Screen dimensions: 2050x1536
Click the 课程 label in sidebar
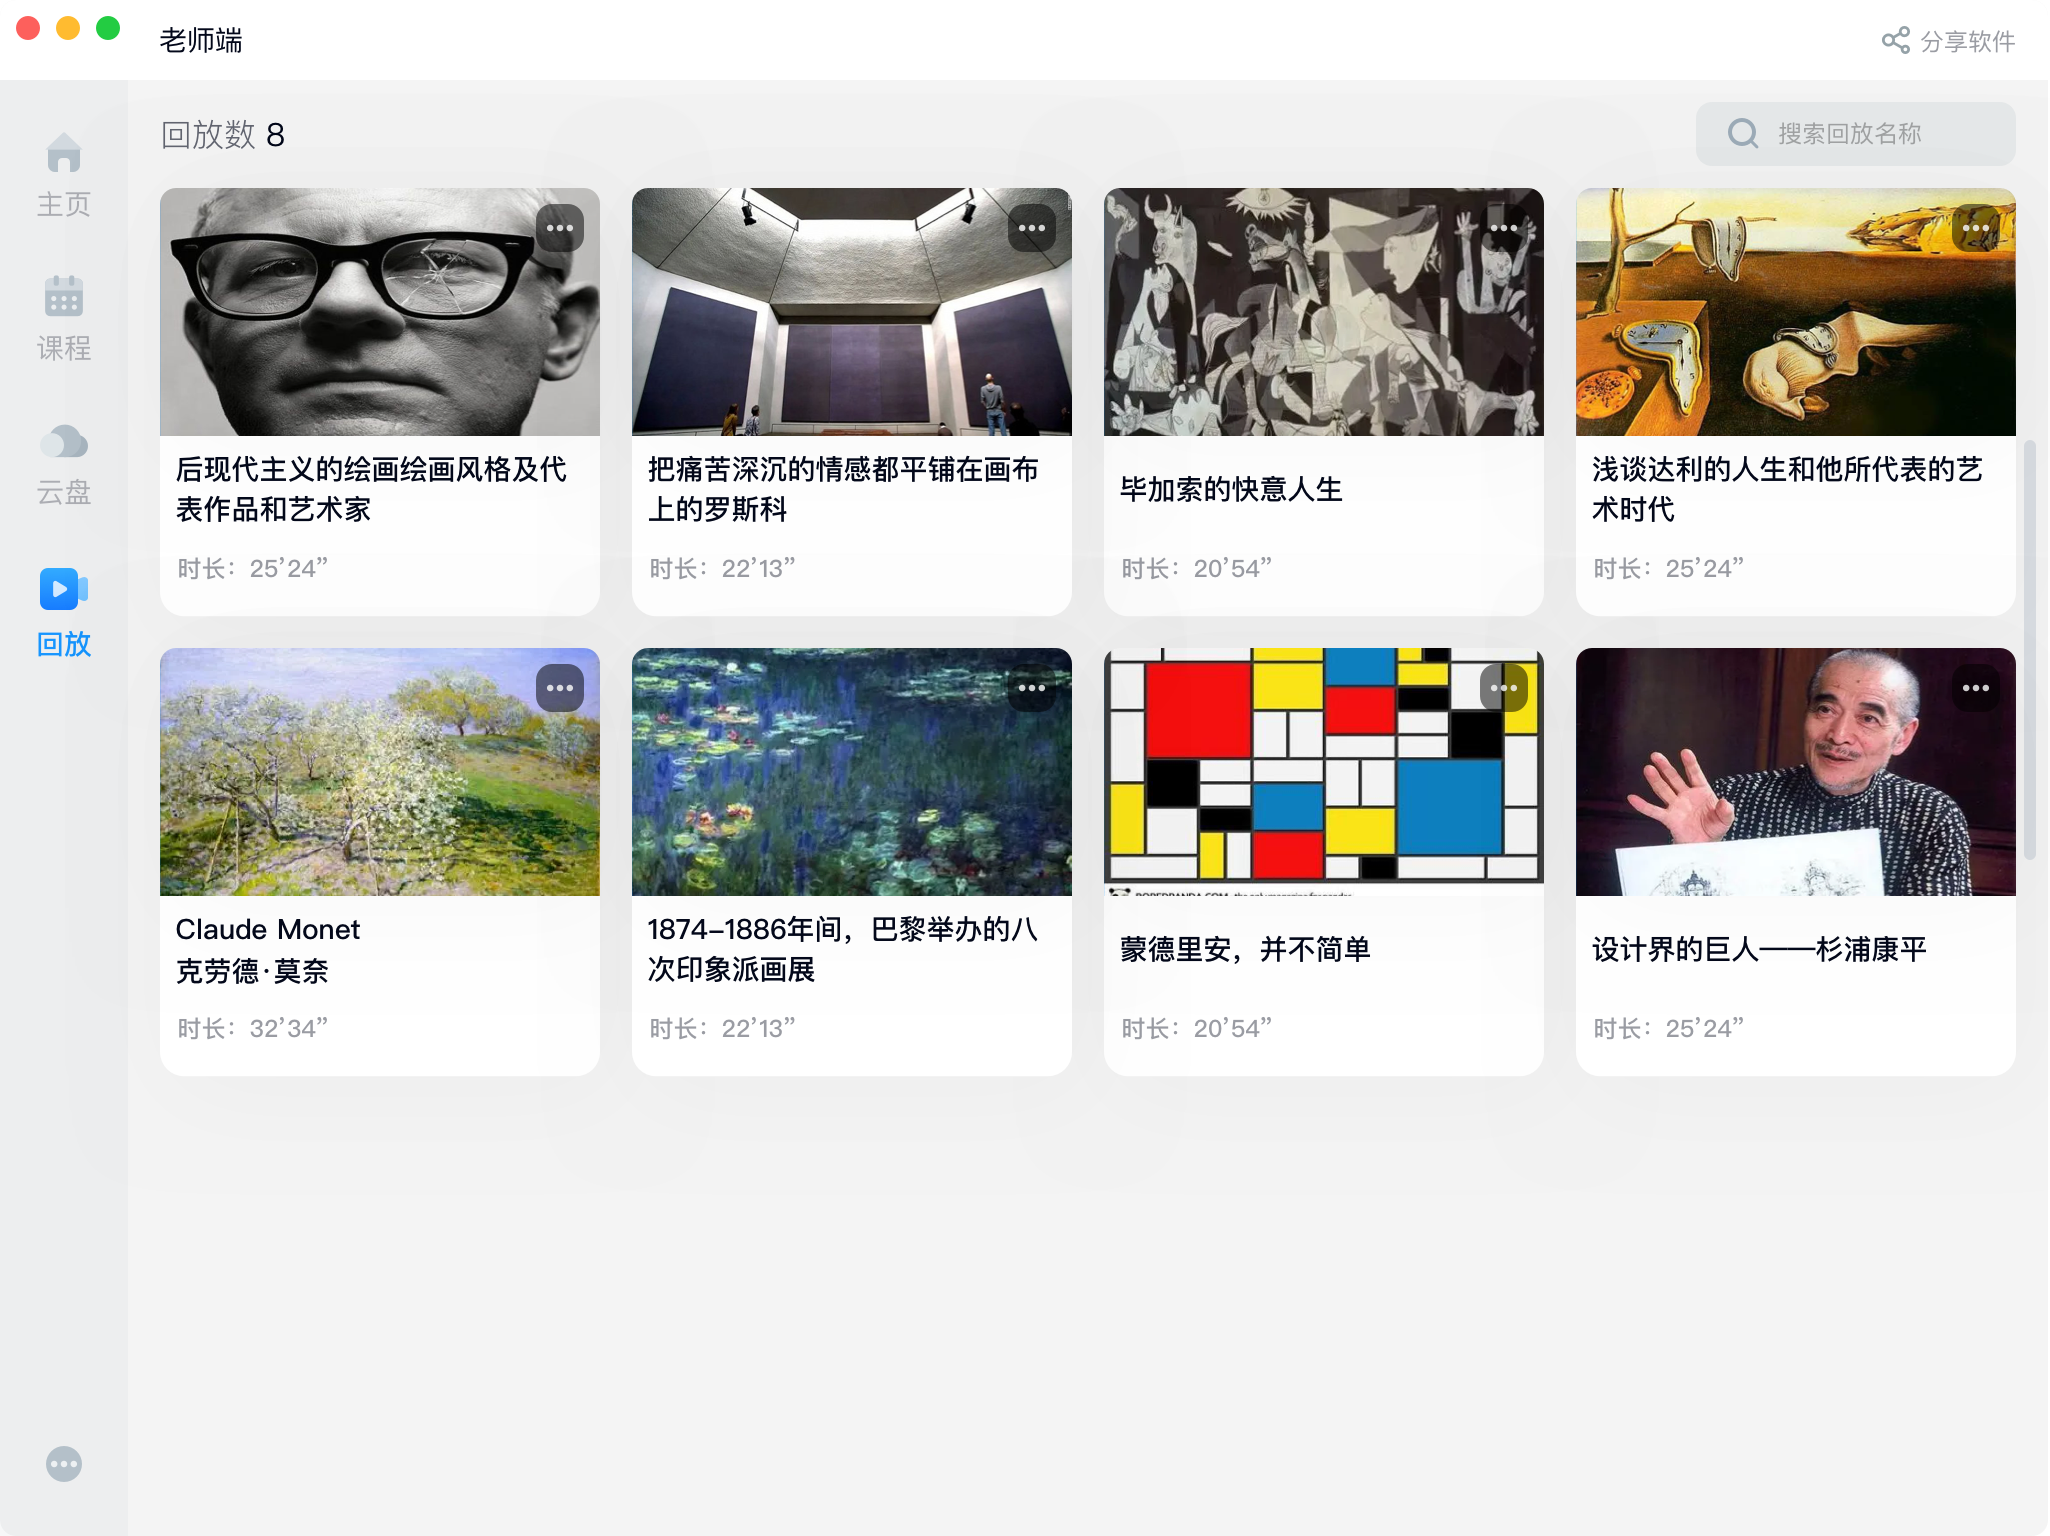pos(64,348)
